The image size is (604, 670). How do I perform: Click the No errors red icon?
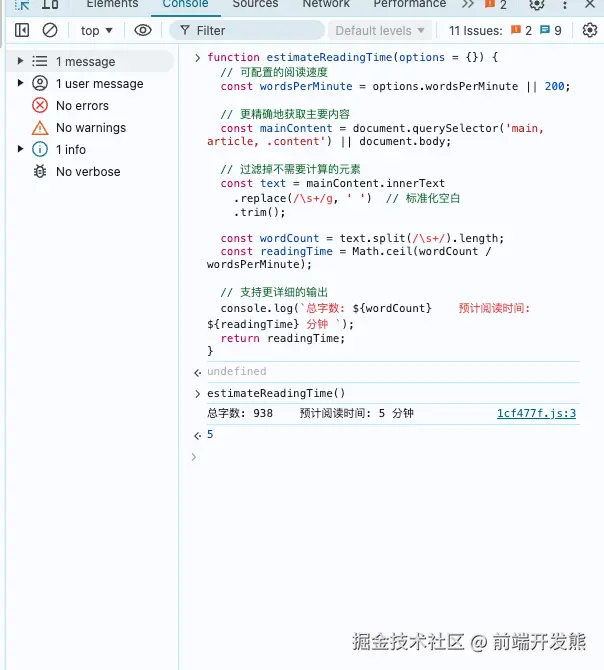(40, 105)
